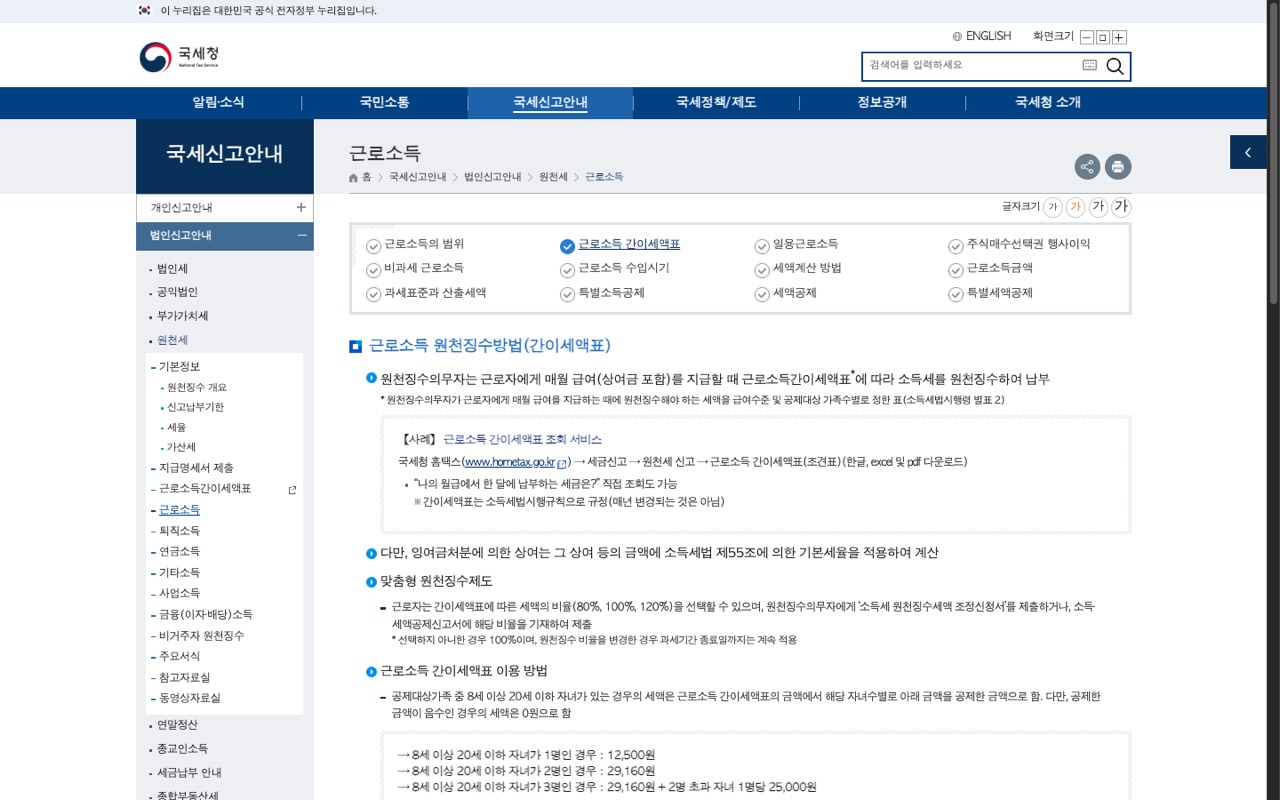
Task: Open 연말정산 in sidebar
Action: [177, 725]
